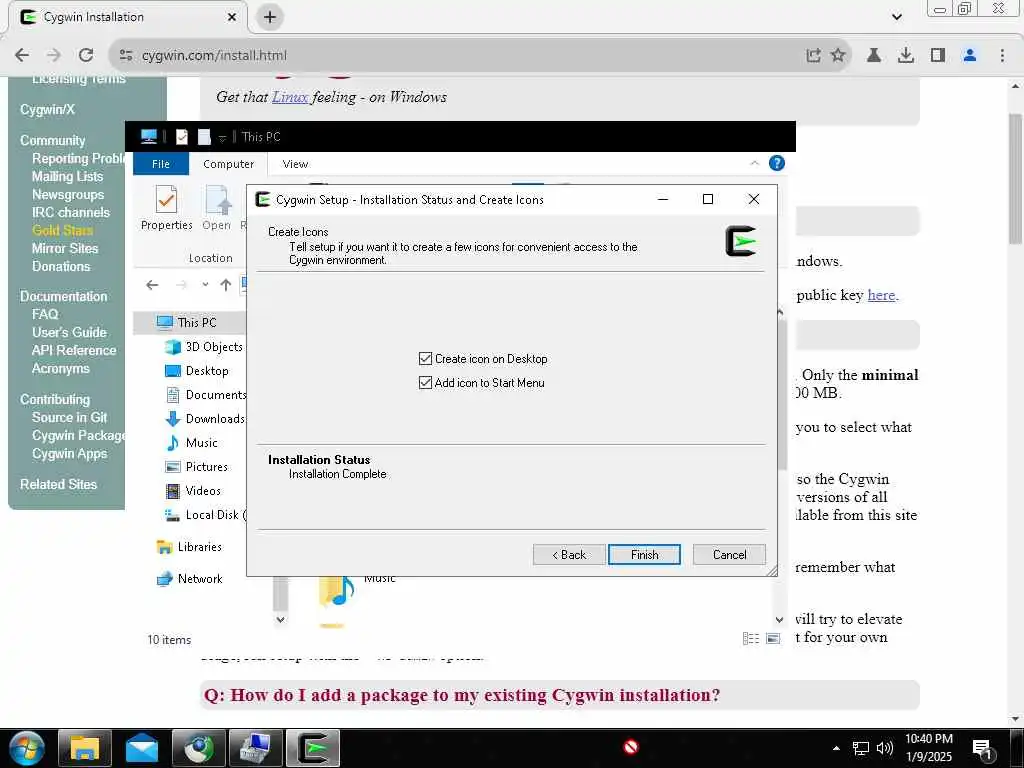1024x768 pixels.
Task: Open the FAQ sidebar link
Action: 45,314
